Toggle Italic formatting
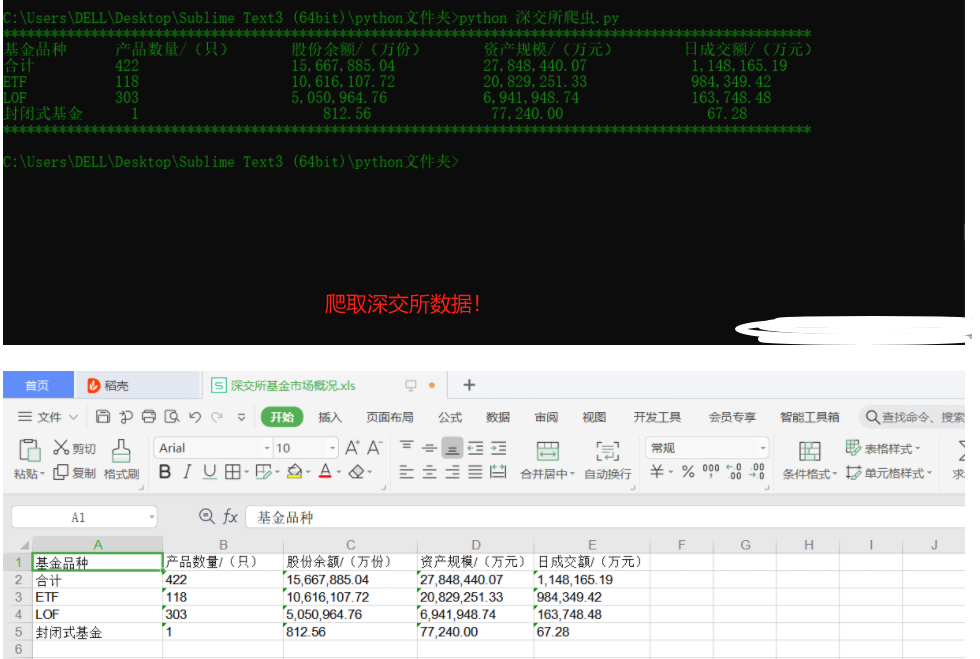 [188, 471]
